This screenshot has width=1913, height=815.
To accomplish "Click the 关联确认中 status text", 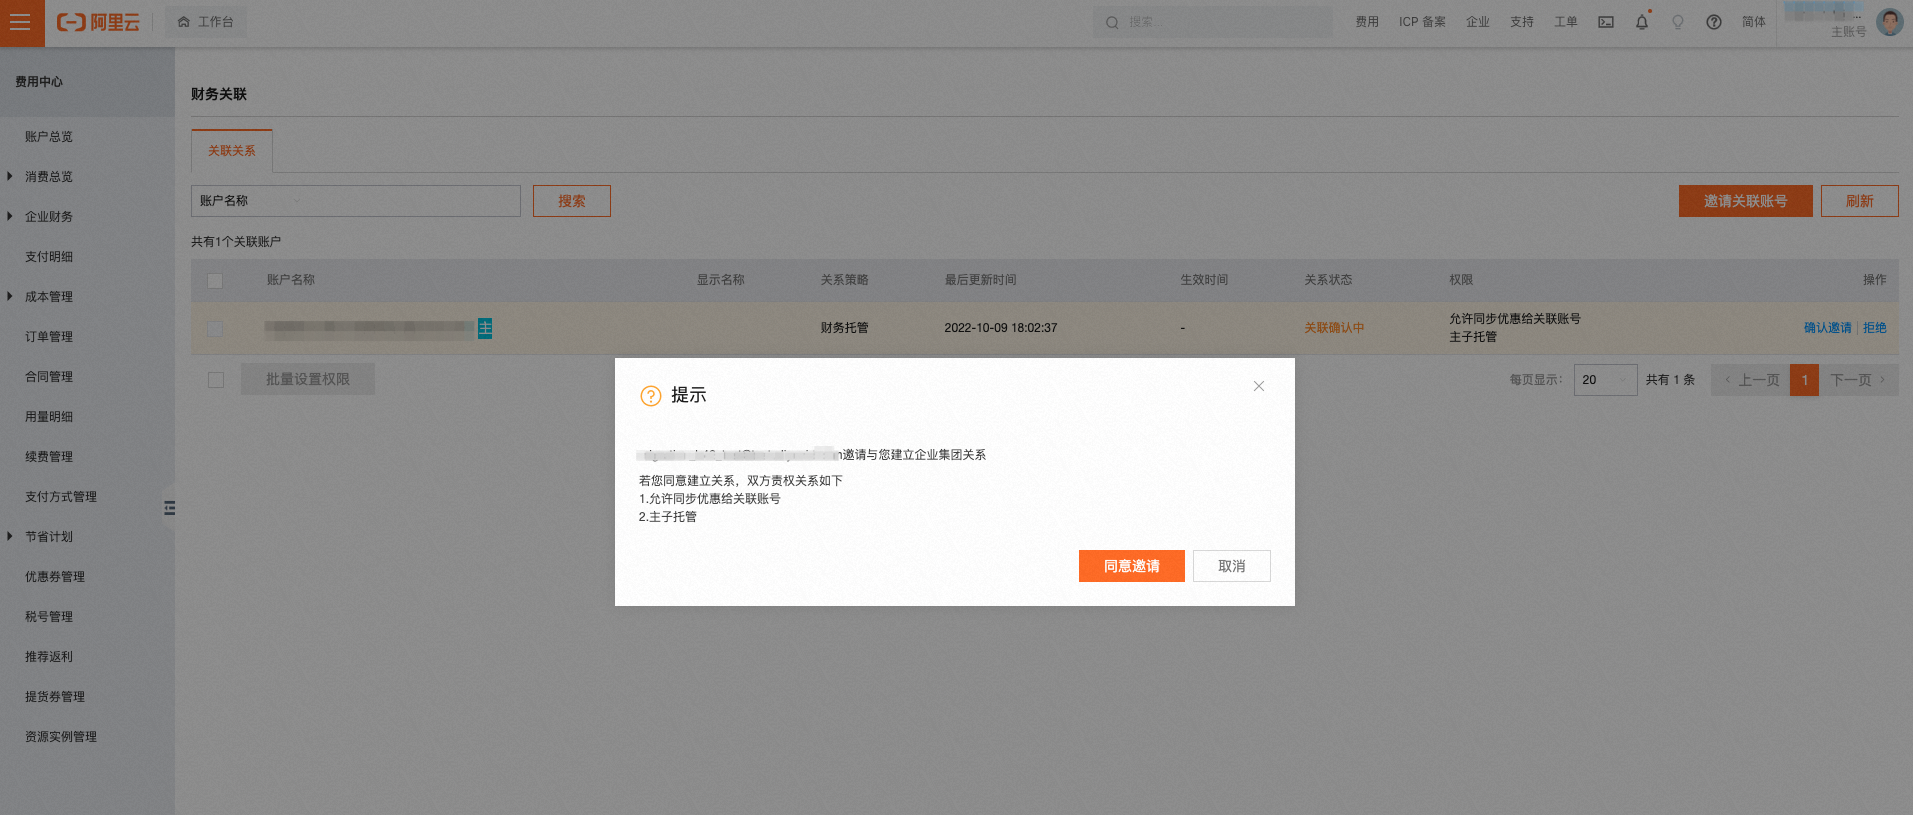I will (1334, 328).
